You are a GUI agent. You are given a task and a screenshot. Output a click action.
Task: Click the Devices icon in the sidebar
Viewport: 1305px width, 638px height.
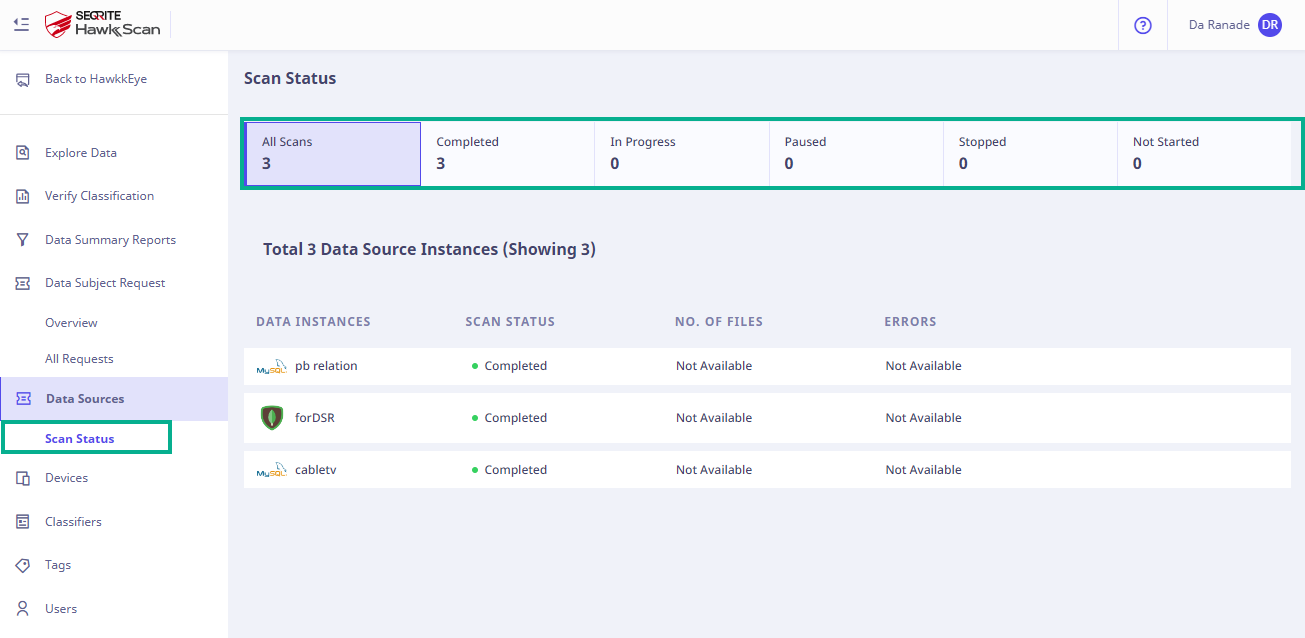coord(22,478)
